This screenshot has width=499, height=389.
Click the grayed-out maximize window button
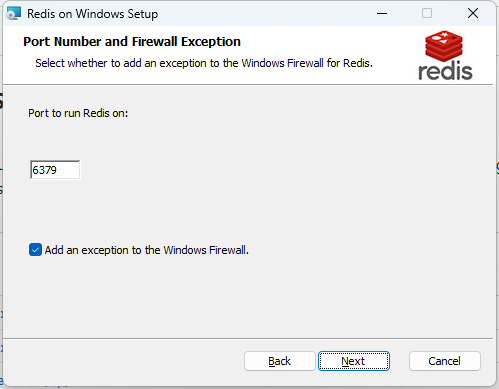pyautogui.click(x=427, y=14)
